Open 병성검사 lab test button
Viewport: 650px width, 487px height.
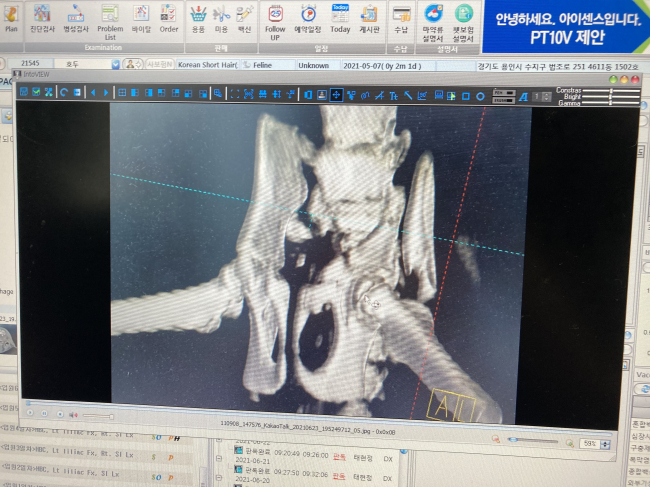(76, 19)
